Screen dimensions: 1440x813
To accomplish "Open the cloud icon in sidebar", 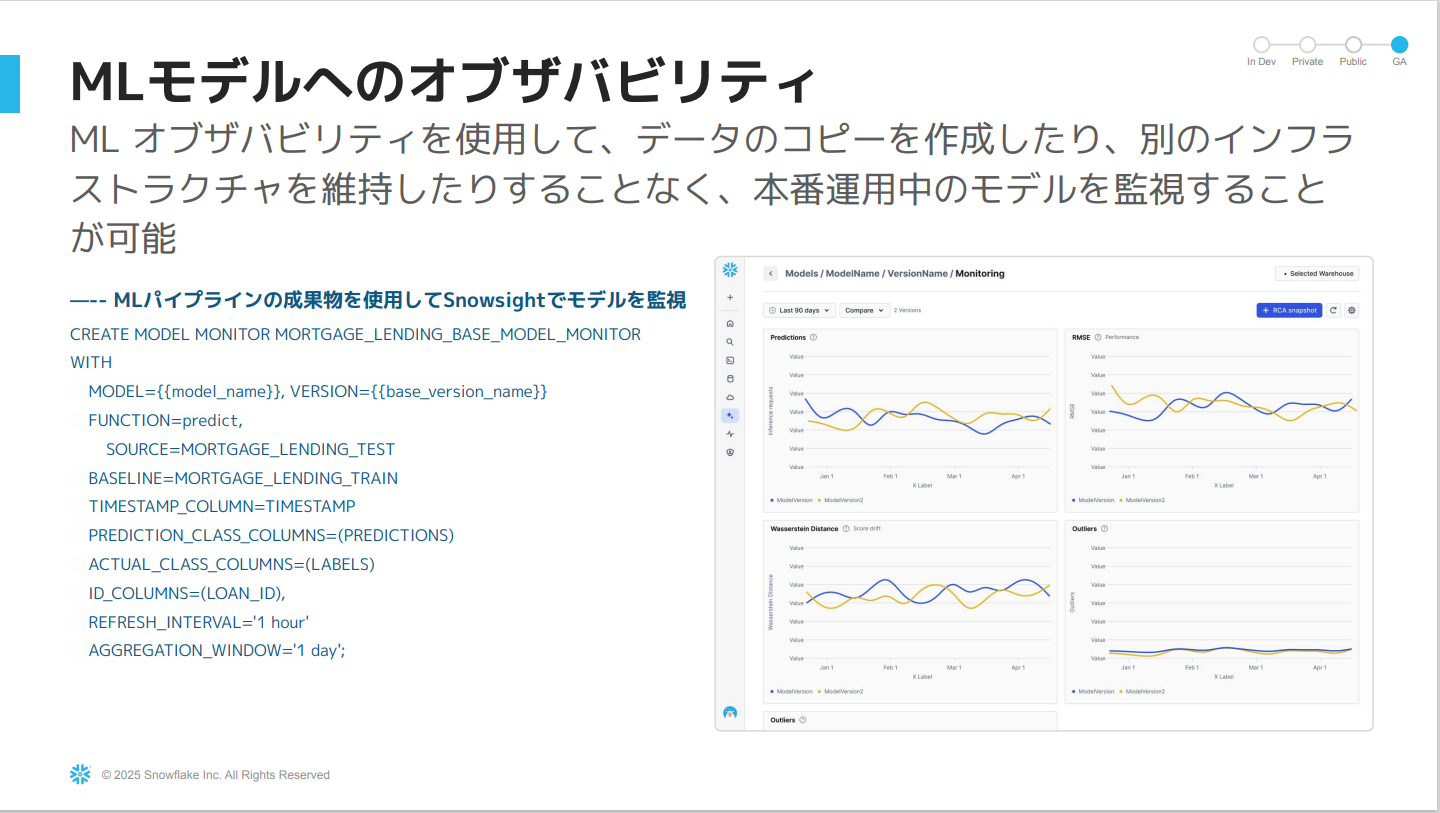I will coord(730,397).
